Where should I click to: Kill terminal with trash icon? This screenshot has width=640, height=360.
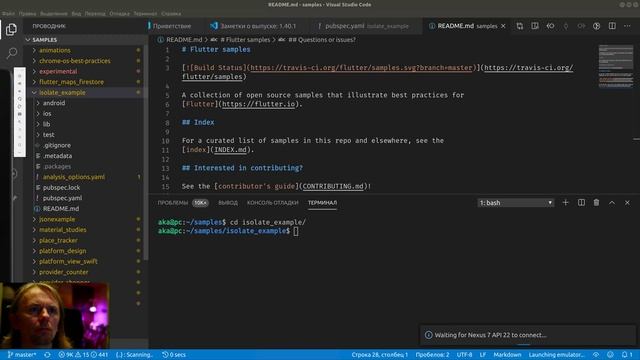pyautogui.click(x=596, y=202)
